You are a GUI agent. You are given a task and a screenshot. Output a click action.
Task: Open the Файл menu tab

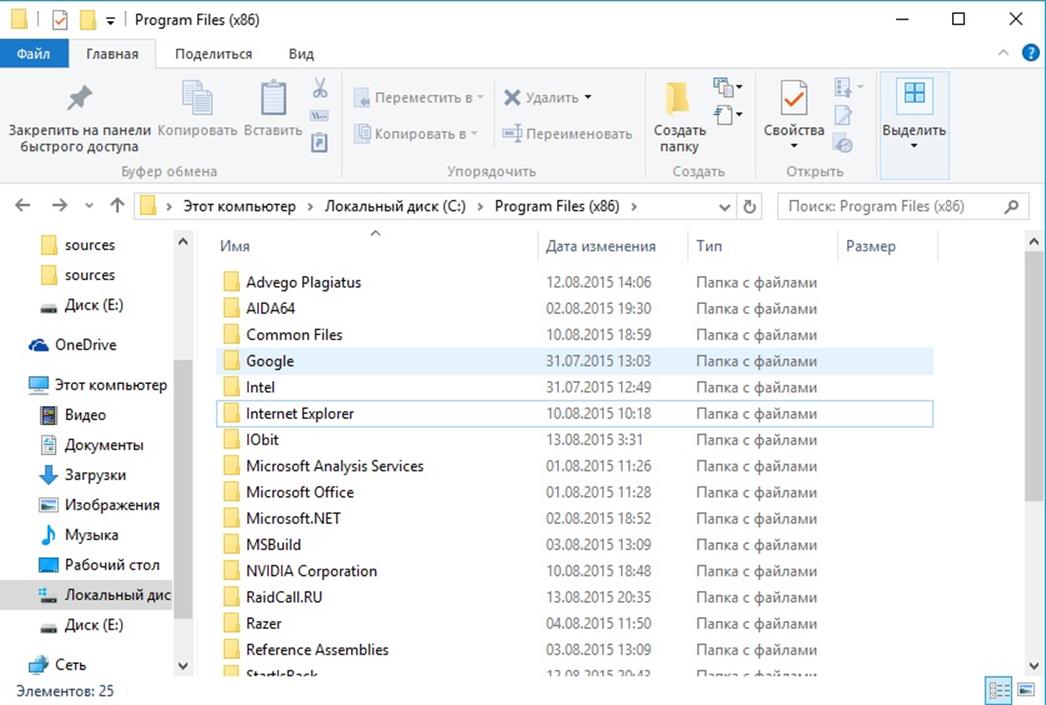pos(33,53)
